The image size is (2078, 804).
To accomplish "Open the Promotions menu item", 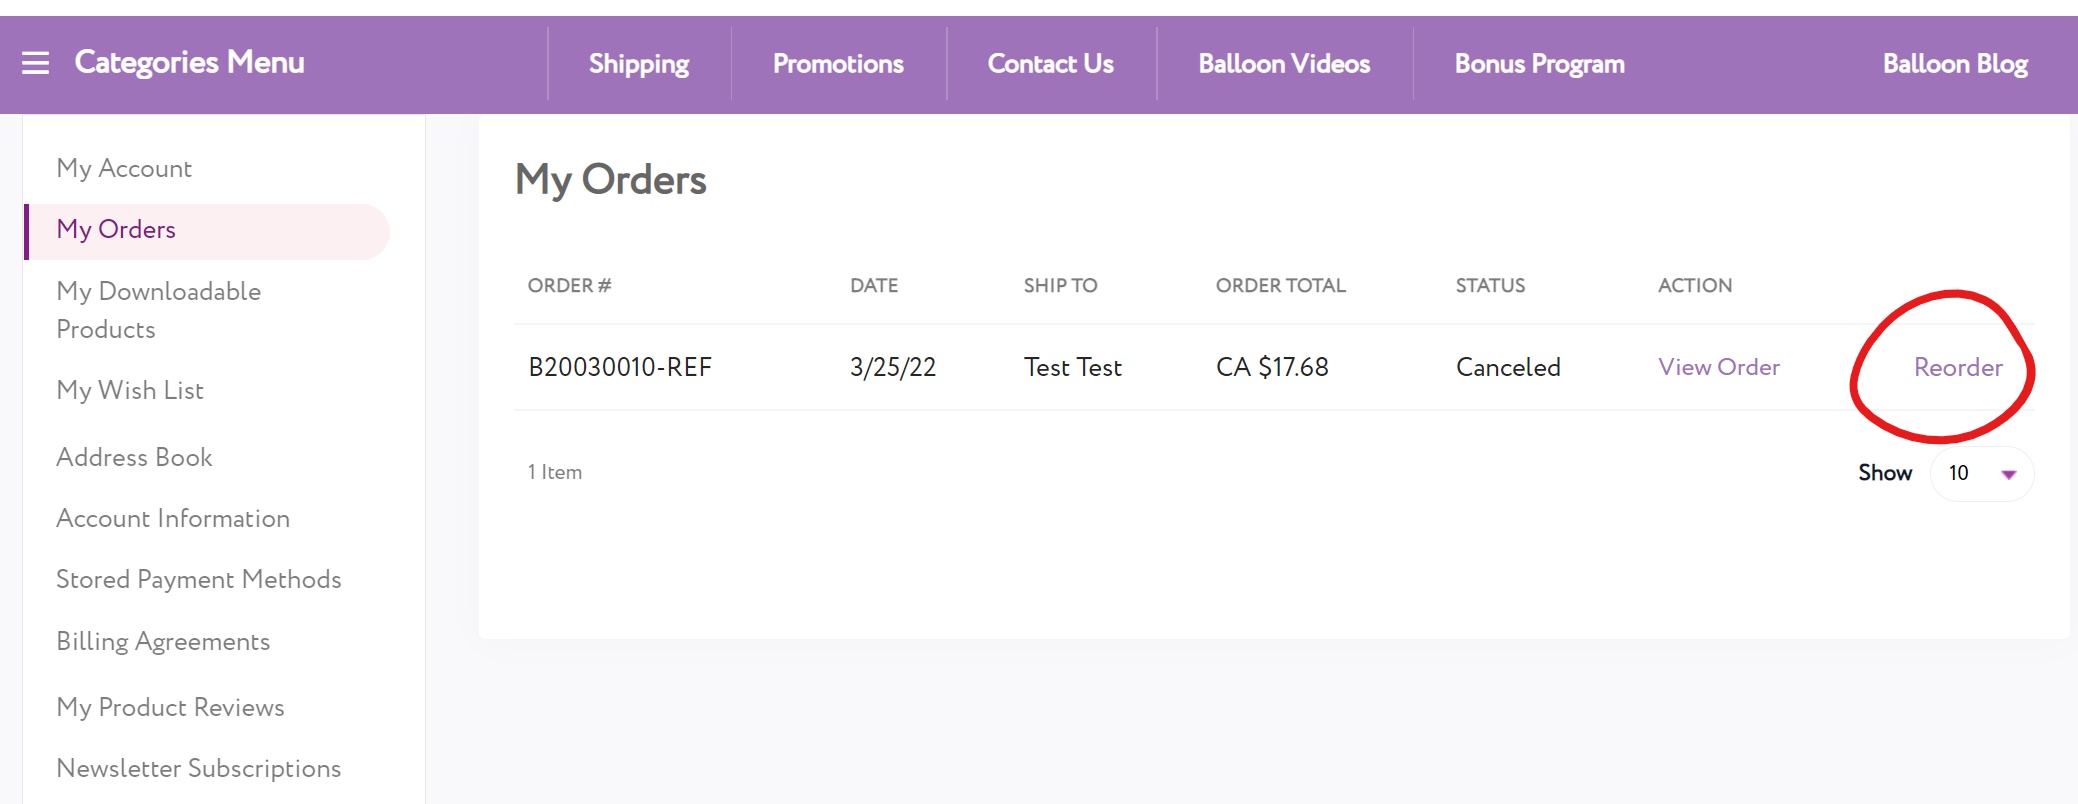I will click(838, 64).
